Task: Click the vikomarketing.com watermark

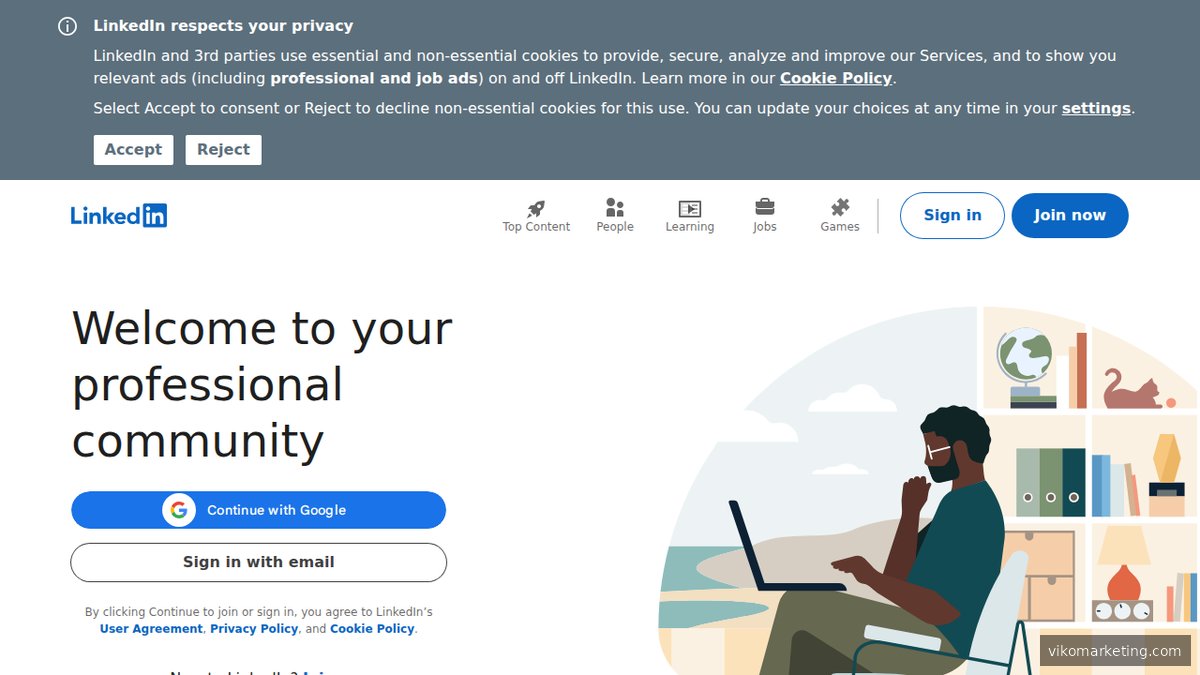Action: (x=1118, y=650)
